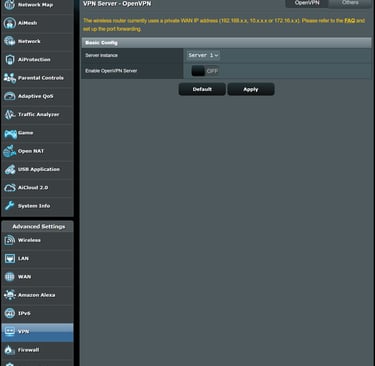Click the Advanced Settings section header
The image size is (375, 366).
point(37,226)
